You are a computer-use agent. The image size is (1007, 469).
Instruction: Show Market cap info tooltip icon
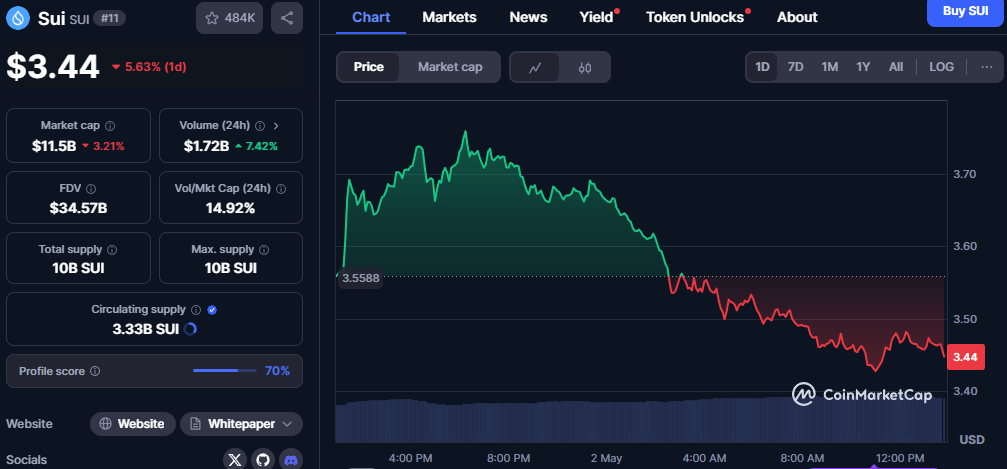pyautogui.click(x=110, y=126)
